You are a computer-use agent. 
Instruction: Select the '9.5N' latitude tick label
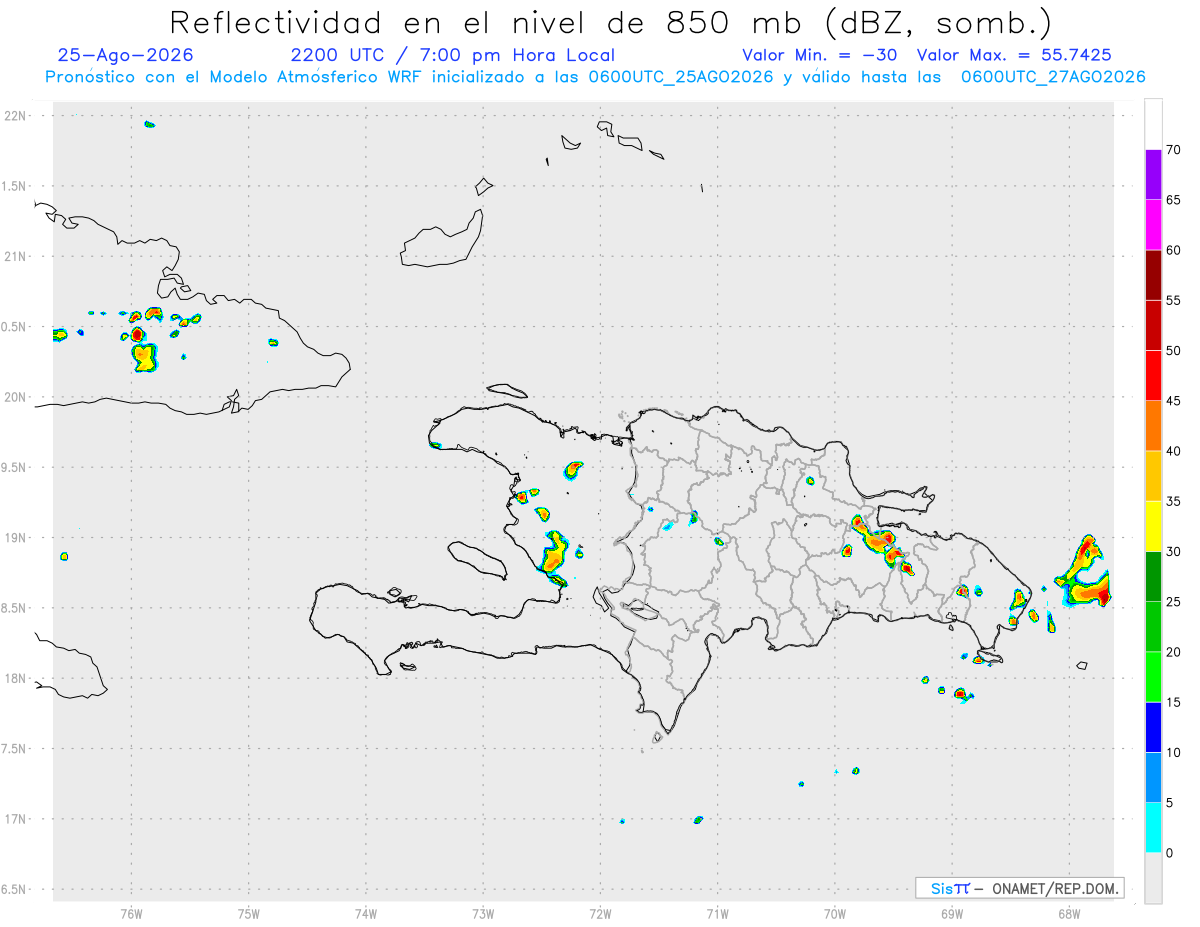click(x=15, y=467)
